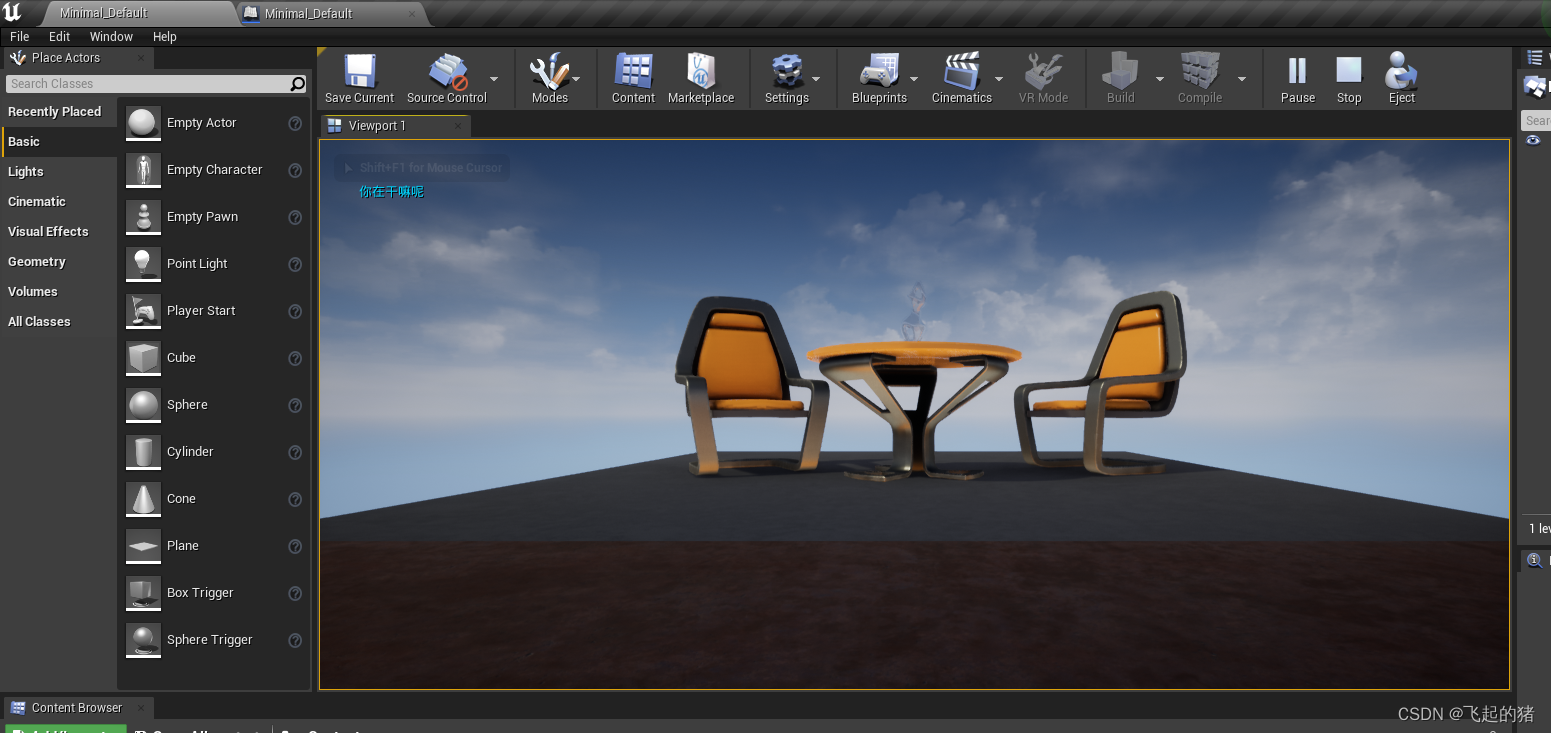Click the Search Classes input field
Viewport: 1551px width, 733px height.
click(x=156, y=84)
